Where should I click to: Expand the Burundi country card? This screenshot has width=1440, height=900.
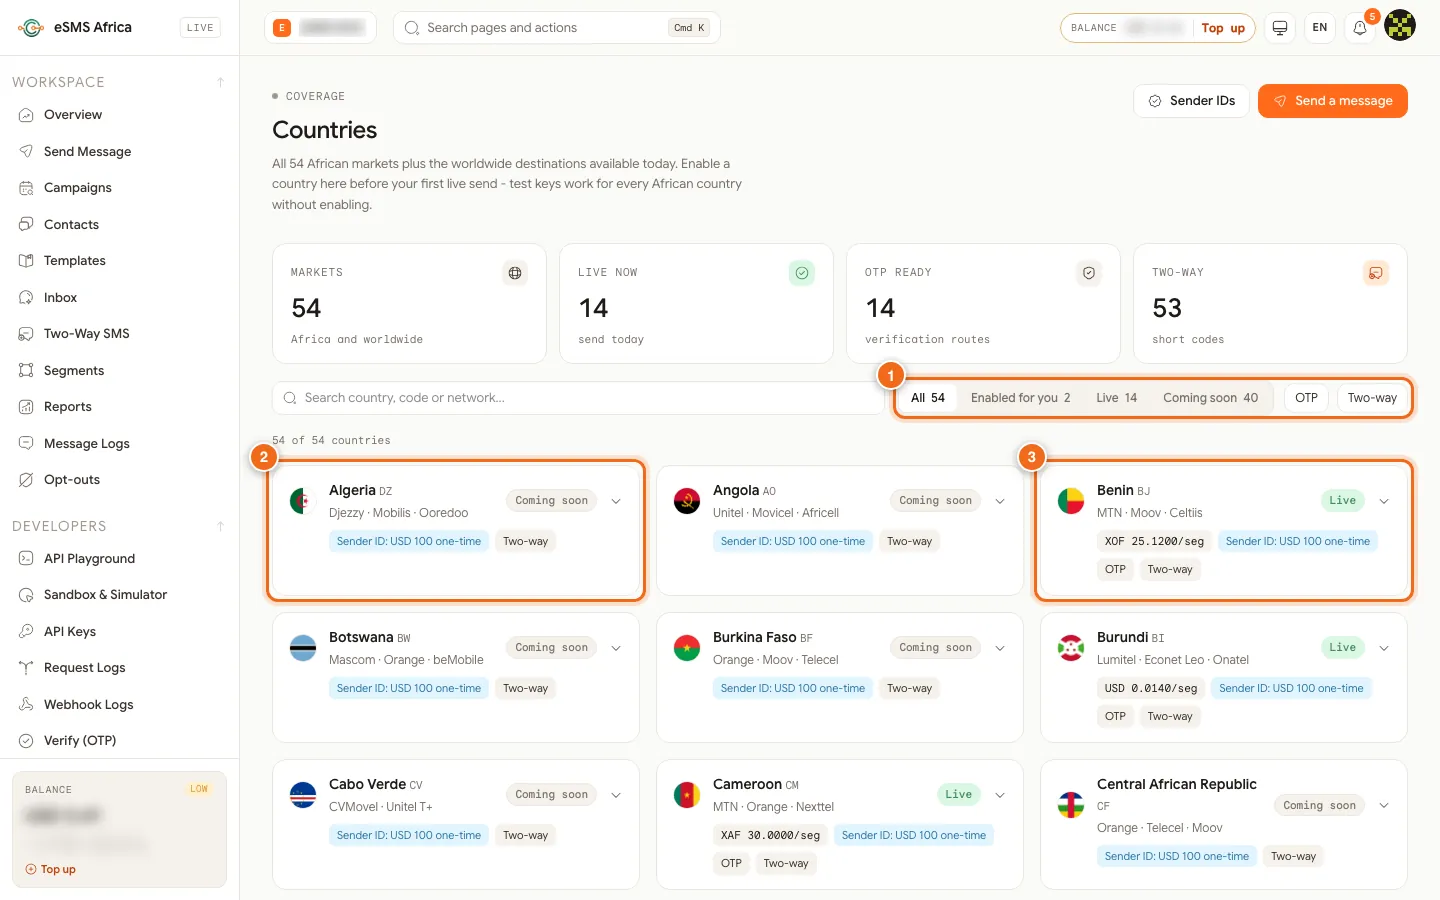coord(1384,648)
